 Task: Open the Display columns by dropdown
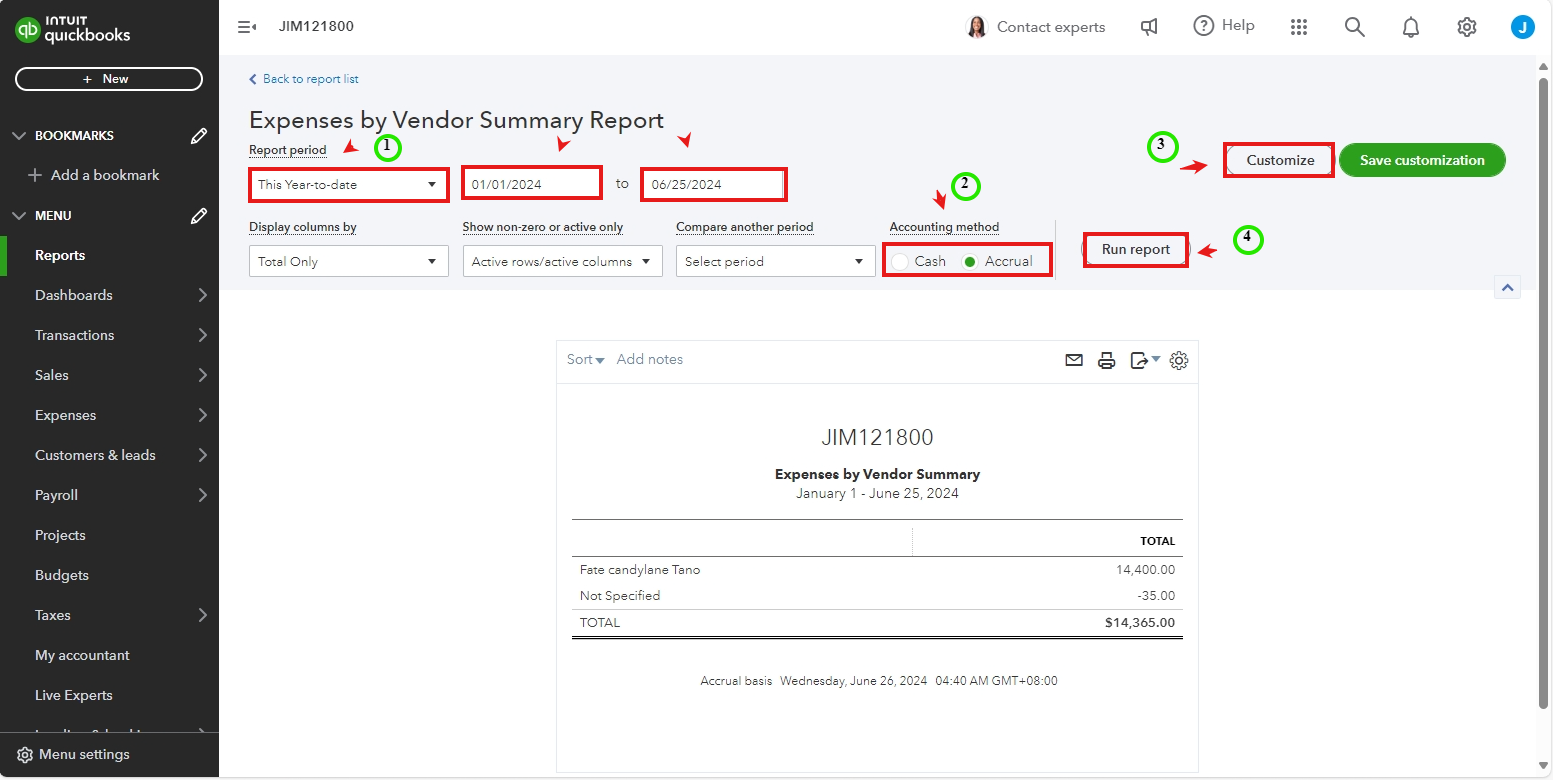(348, 262)
